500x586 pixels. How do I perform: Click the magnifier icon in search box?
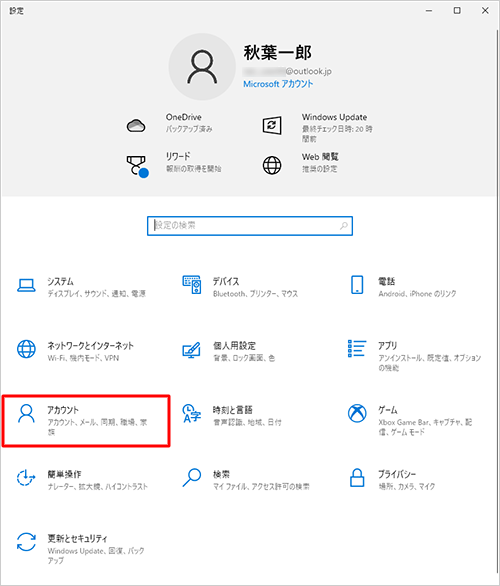[x=343, y=226]
